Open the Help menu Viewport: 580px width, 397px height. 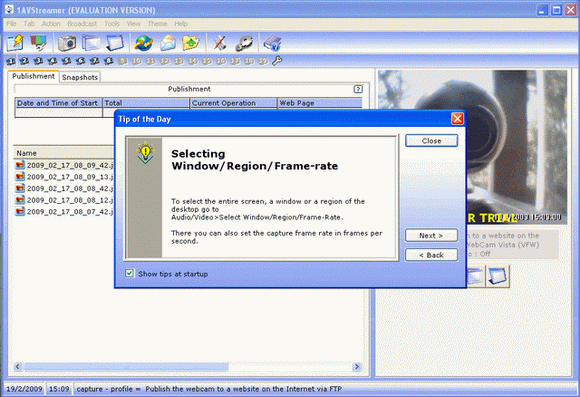[181, 24]
